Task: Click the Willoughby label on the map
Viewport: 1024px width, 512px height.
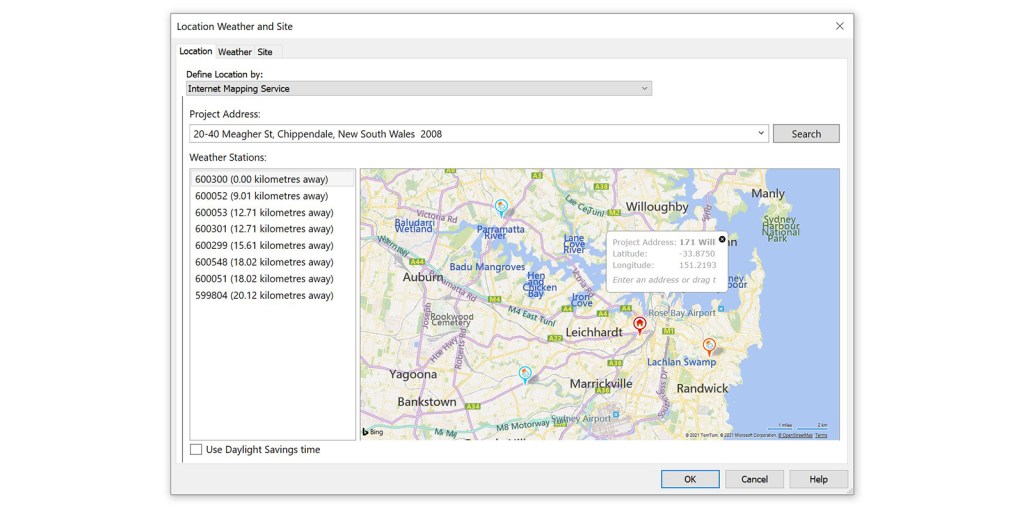Action: point(656,207)
